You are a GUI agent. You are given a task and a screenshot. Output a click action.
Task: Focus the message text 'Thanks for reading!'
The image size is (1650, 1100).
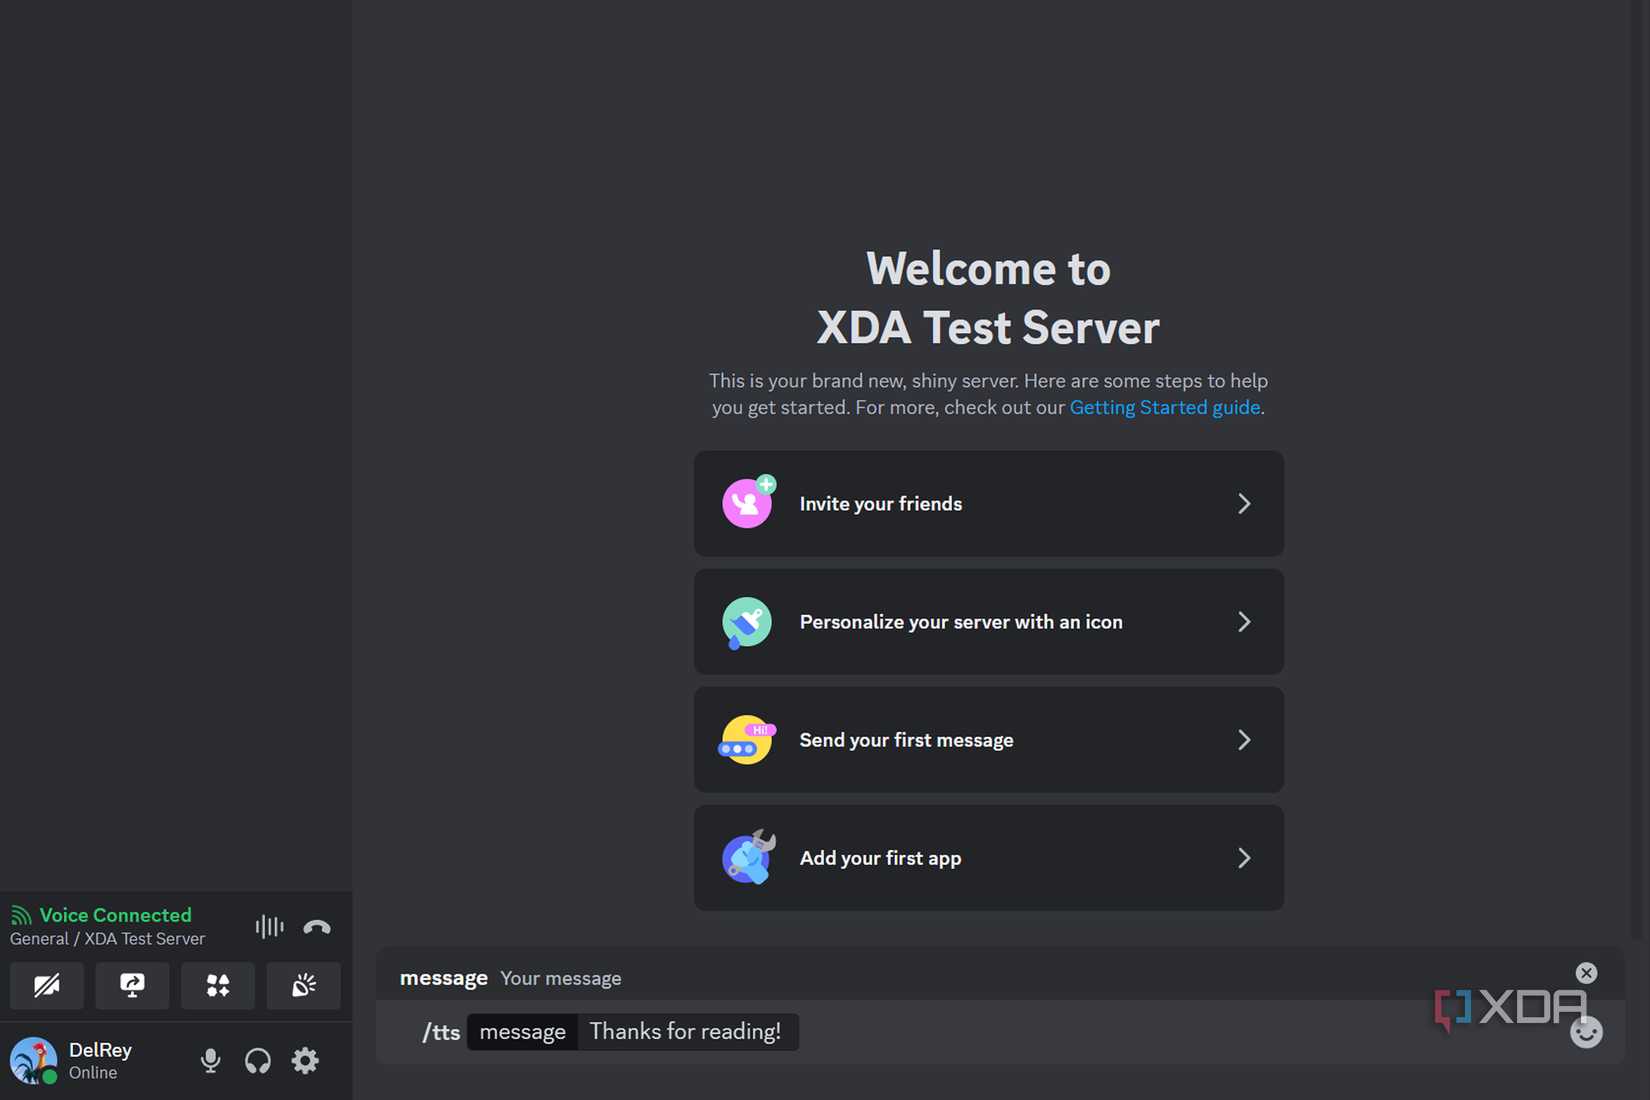tap(685, 1031)
